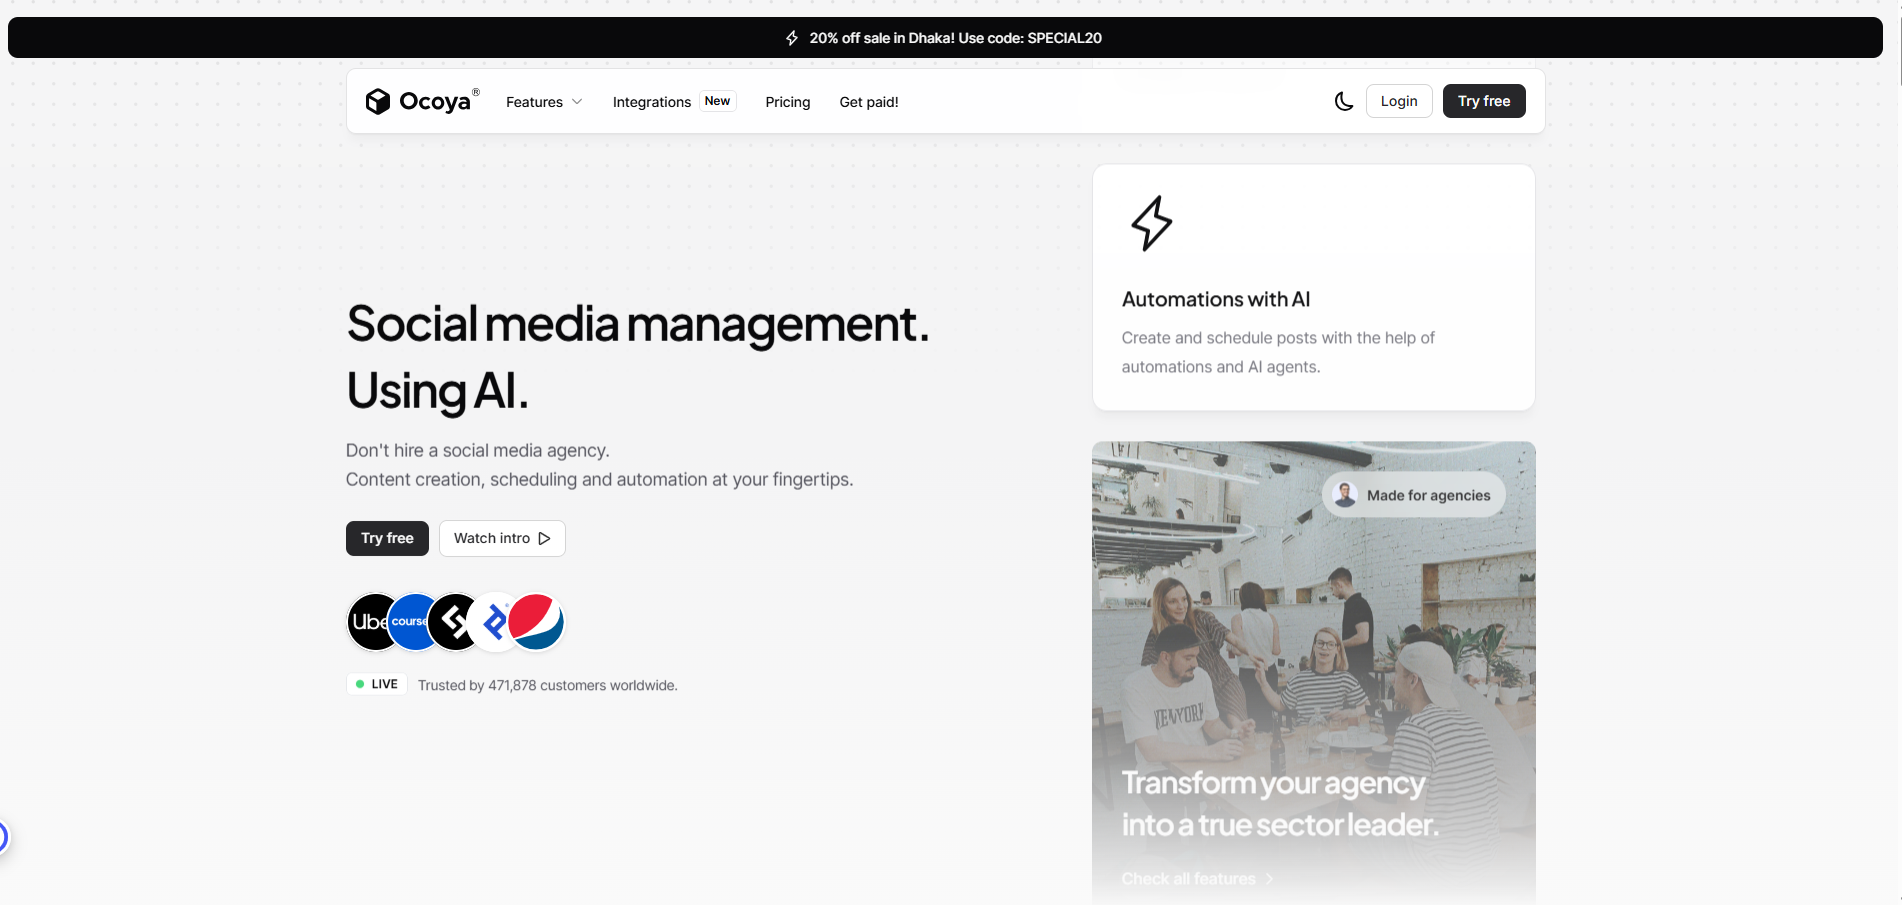
Task: Click the Ocoya brand name text
Action: tap(435, 101)
